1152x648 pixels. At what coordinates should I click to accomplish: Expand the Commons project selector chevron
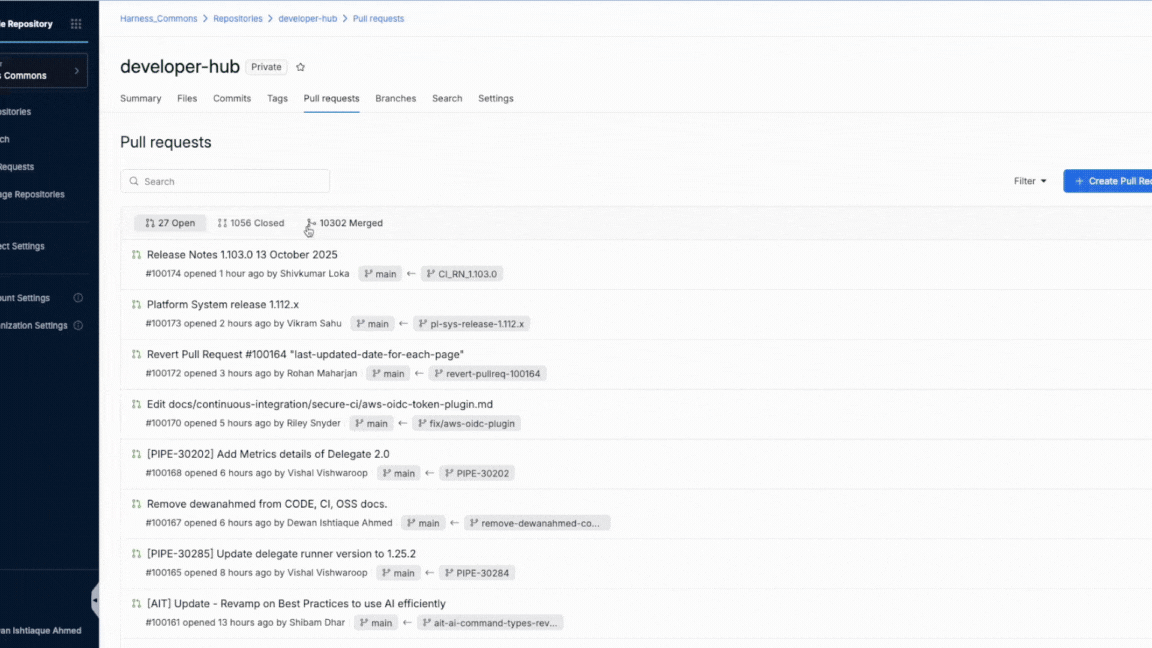point(76,71)
